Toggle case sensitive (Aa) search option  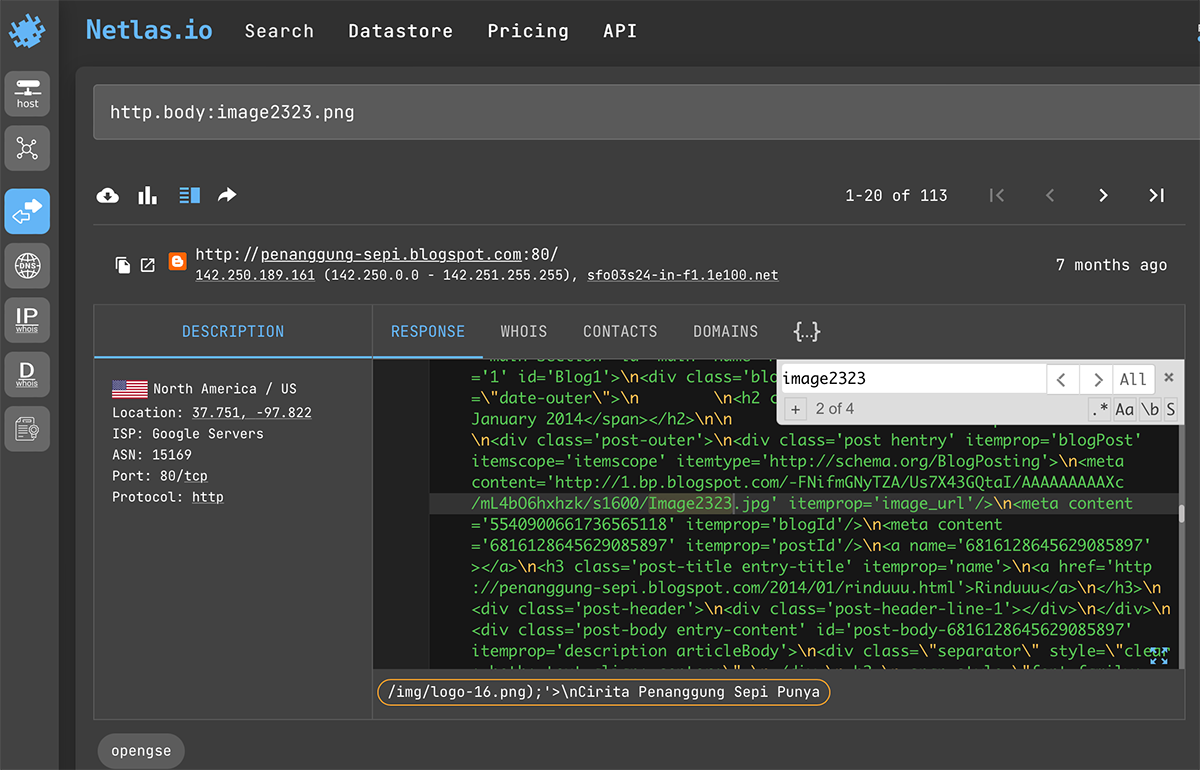[x=1124, y=409]
